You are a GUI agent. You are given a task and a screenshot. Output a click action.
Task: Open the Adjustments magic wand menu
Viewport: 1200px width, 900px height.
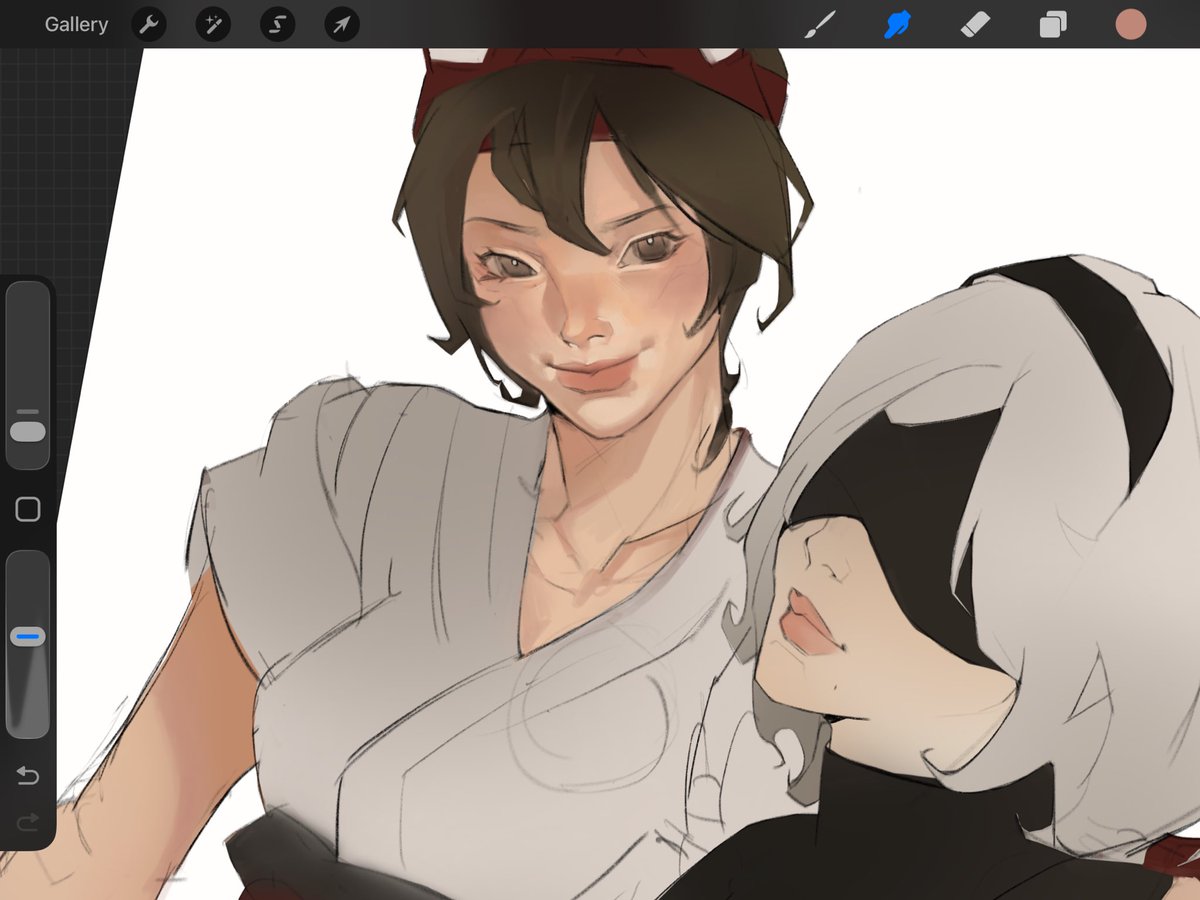213,24
